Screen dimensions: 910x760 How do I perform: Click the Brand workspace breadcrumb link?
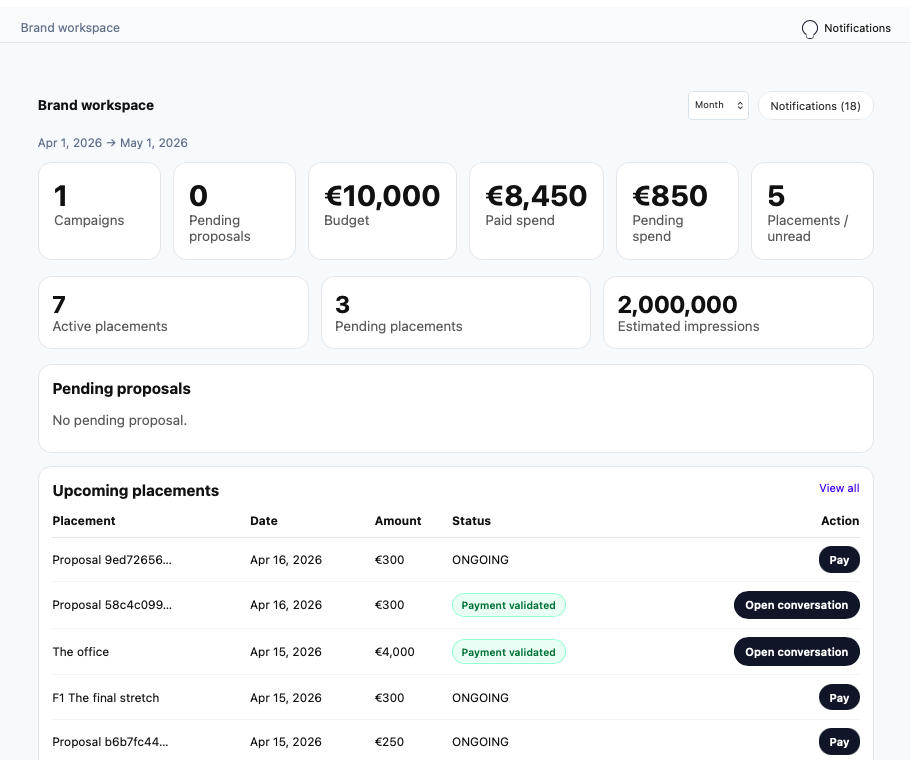coord(70,28)
